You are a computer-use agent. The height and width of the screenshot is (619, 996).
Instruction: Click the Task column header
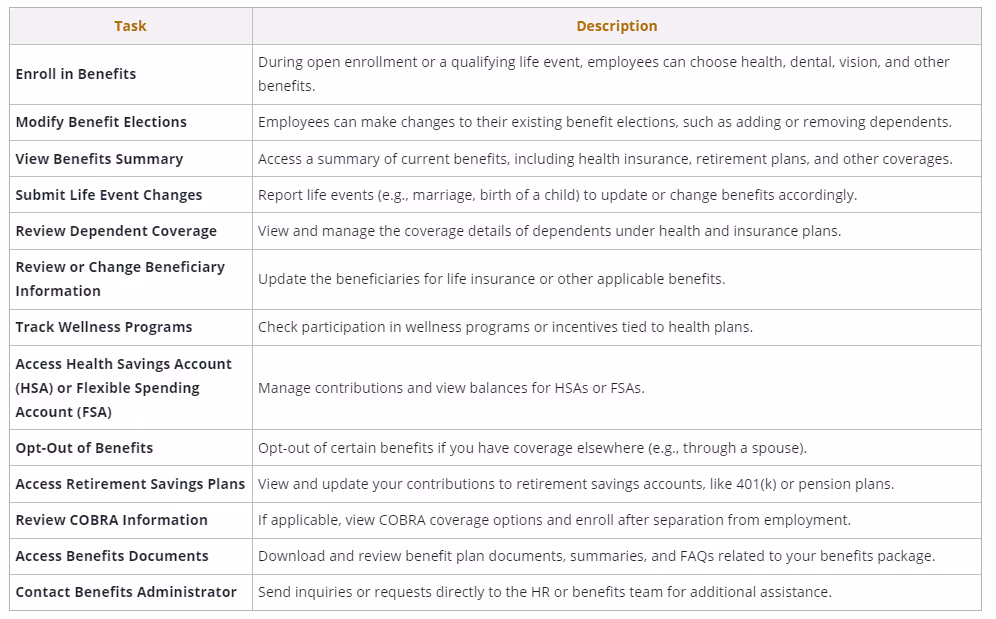coord(130,26)
